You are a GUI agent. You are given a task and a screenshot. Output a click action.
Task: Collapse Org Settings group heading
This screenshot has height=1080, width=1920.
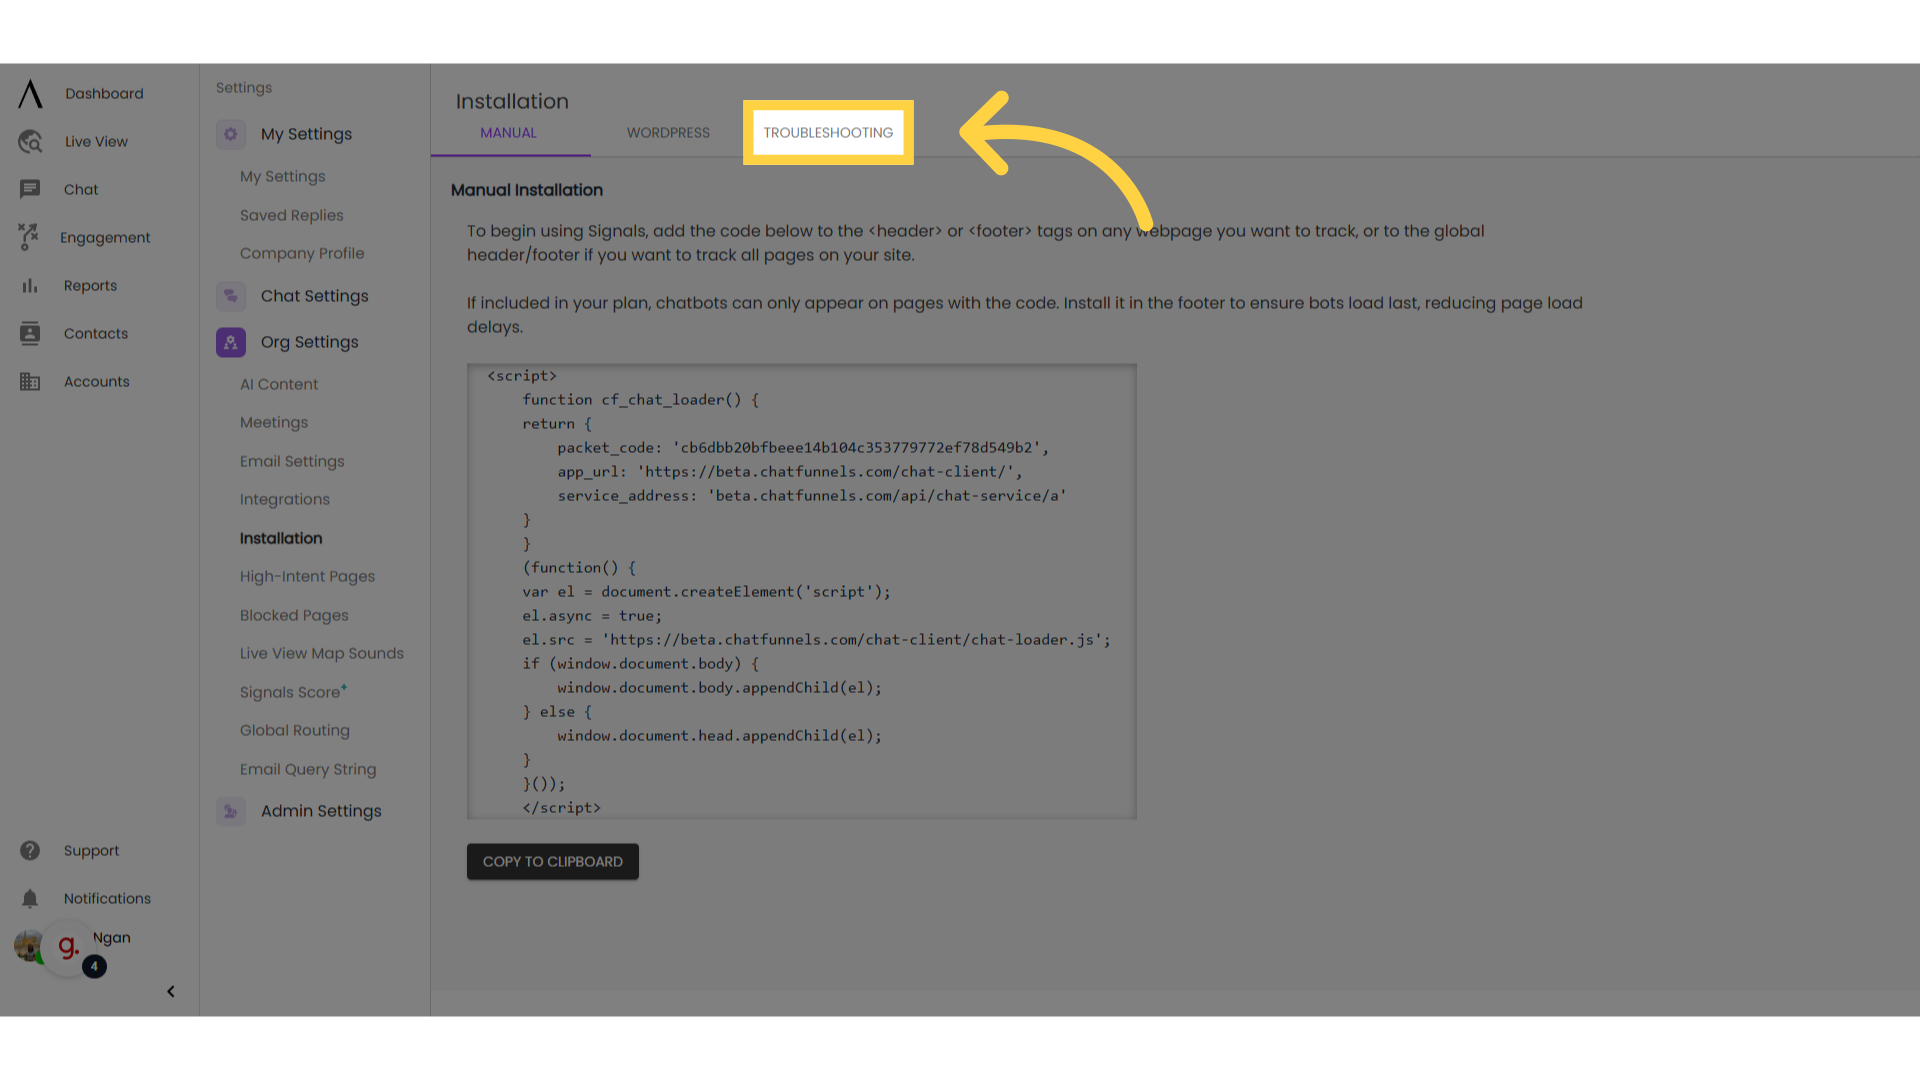point(310,342)
